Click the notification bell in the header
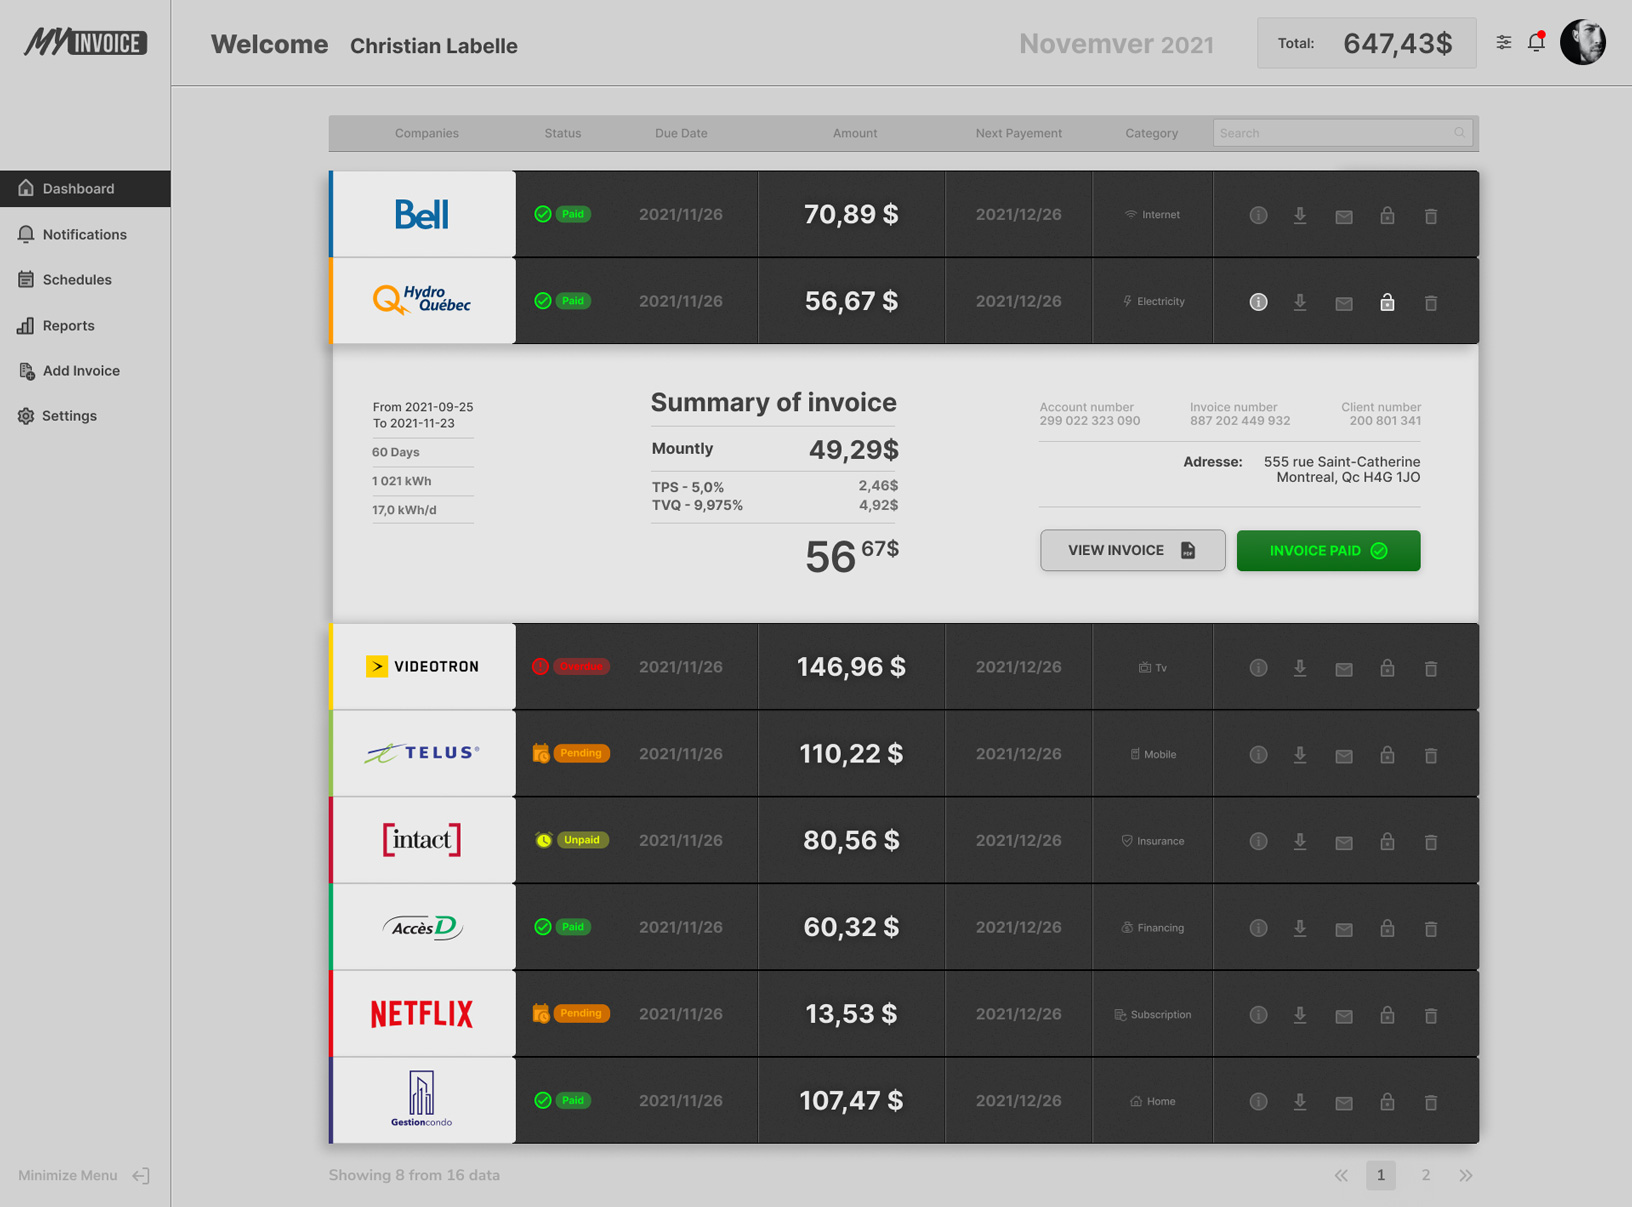The image size is (1632, 1207). tap(1536, 42)
